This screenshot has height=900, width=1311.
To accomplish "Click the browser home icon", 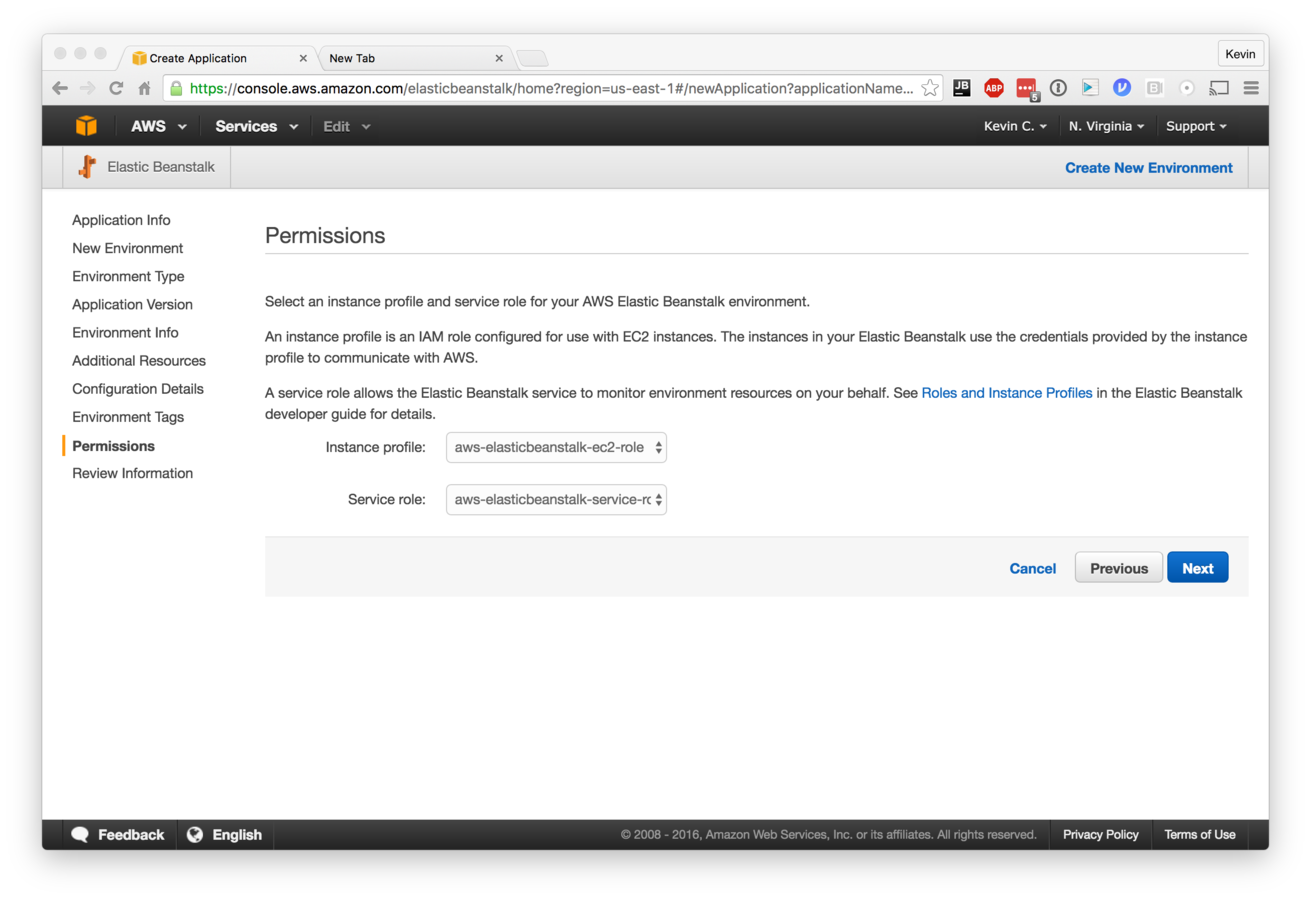I will point(144,88).
